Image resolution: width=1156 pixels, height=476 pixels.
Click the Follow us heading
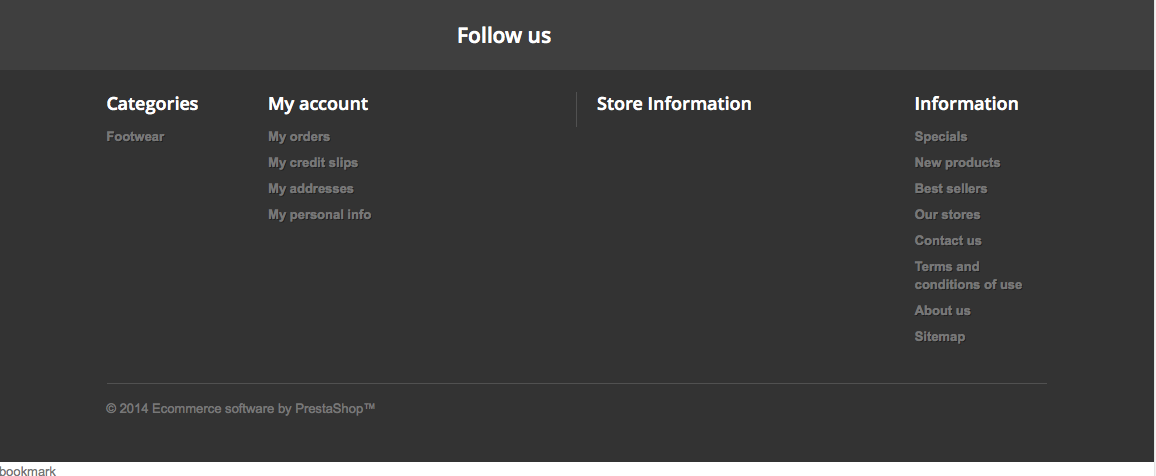503,36
